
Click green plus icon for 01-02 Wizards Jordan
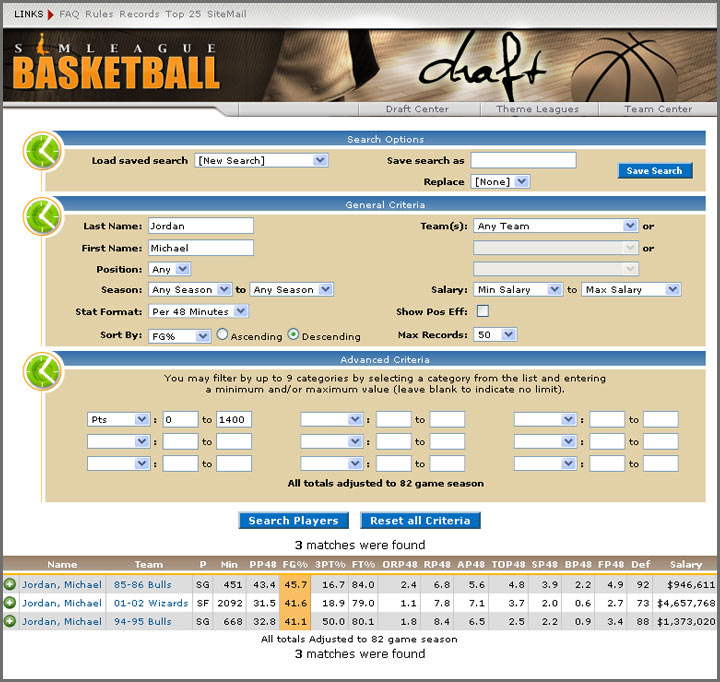(x=10, y=603)
